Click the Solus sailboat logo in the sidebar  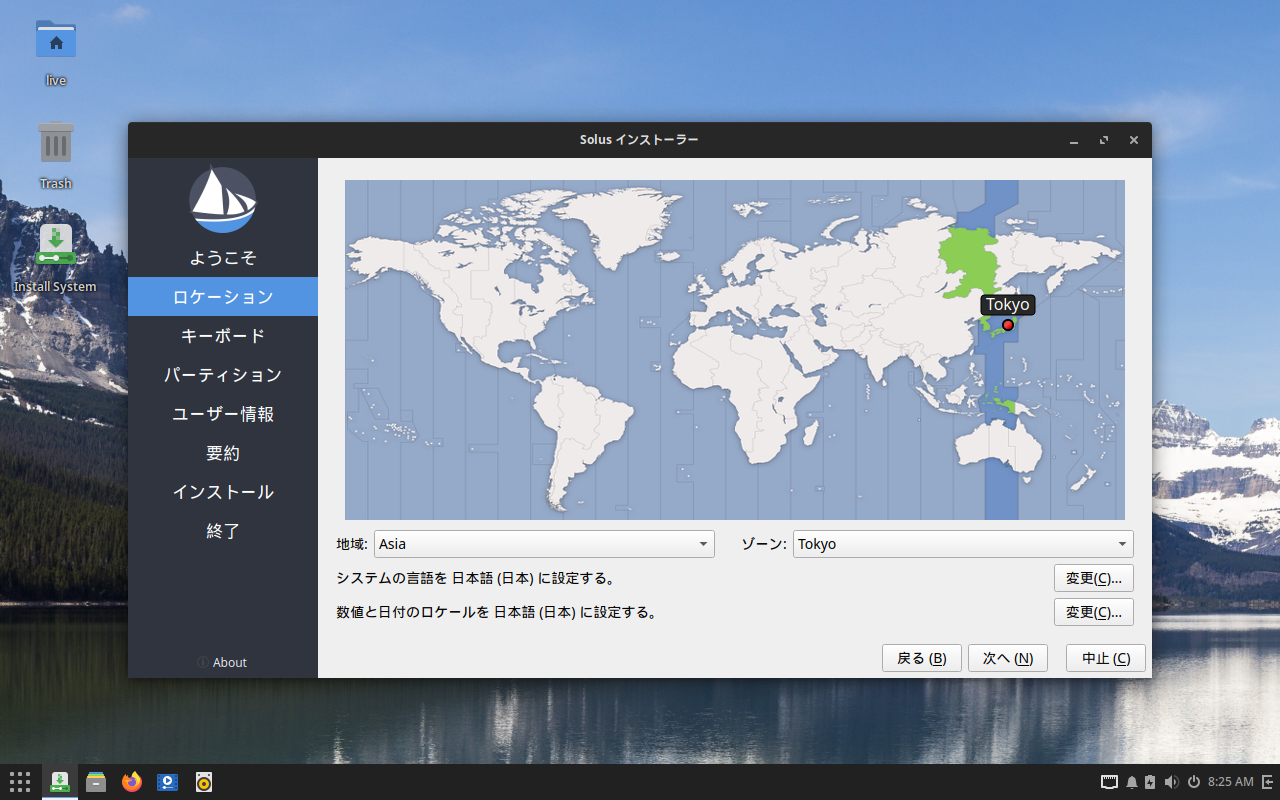pos(223,200)
